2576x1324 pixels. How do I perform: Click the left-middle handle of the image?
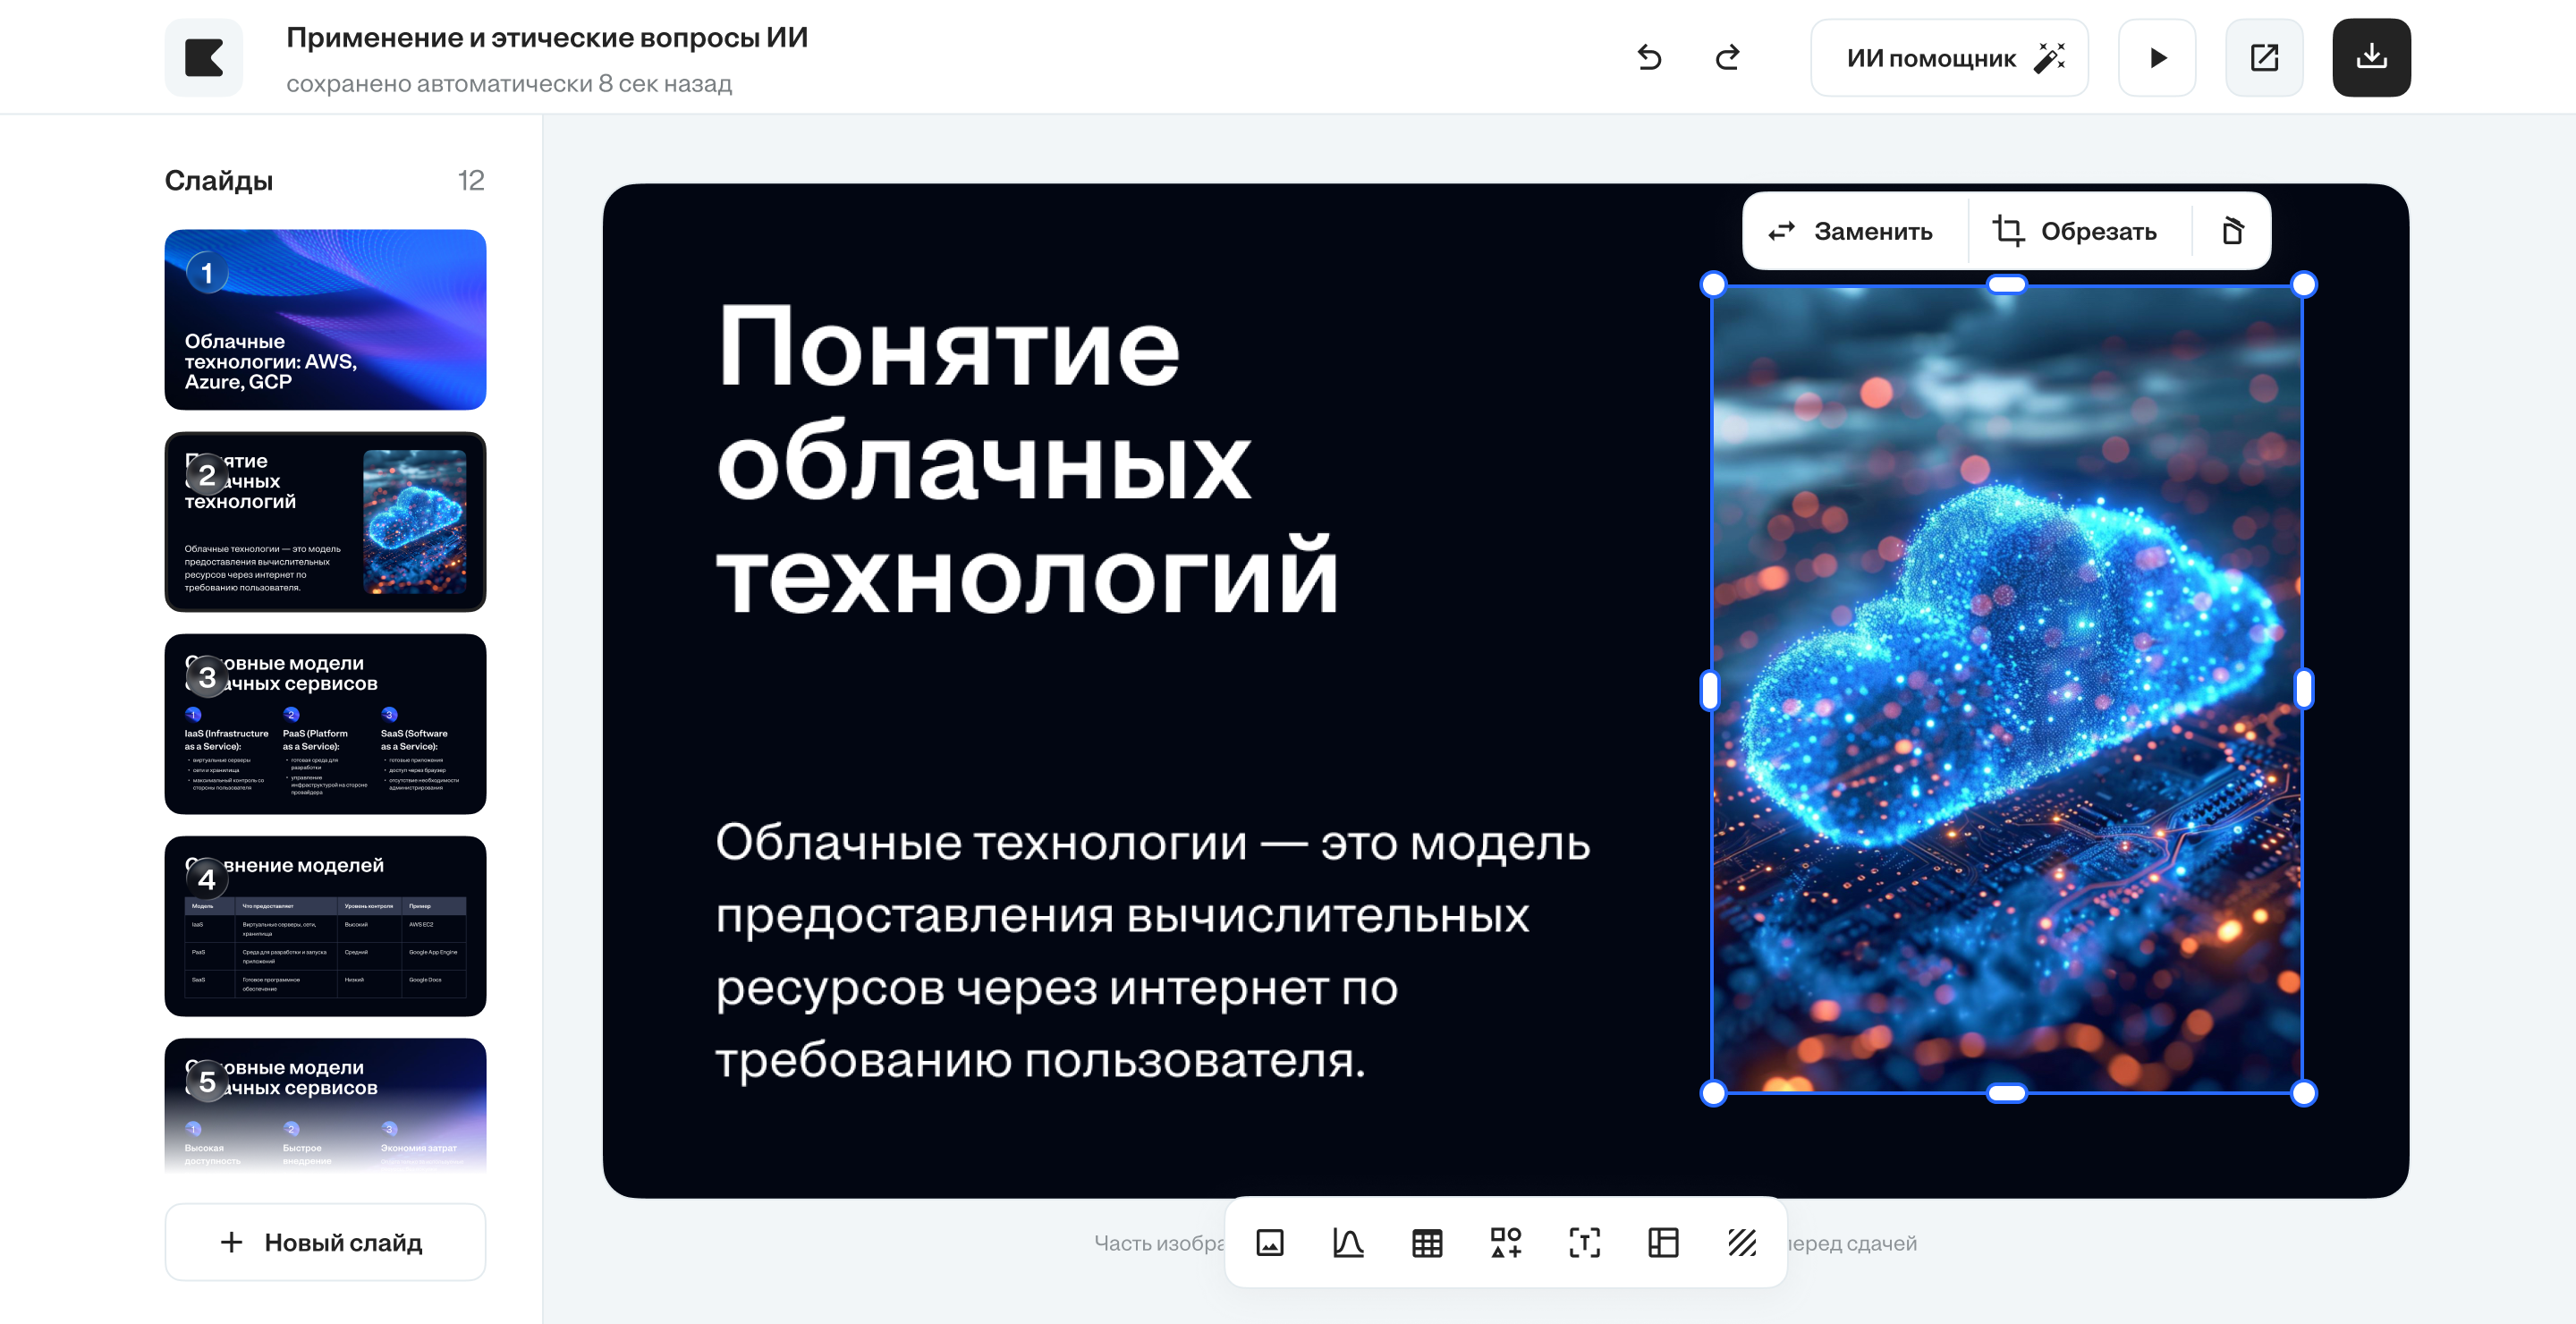tap(1710, 689)
